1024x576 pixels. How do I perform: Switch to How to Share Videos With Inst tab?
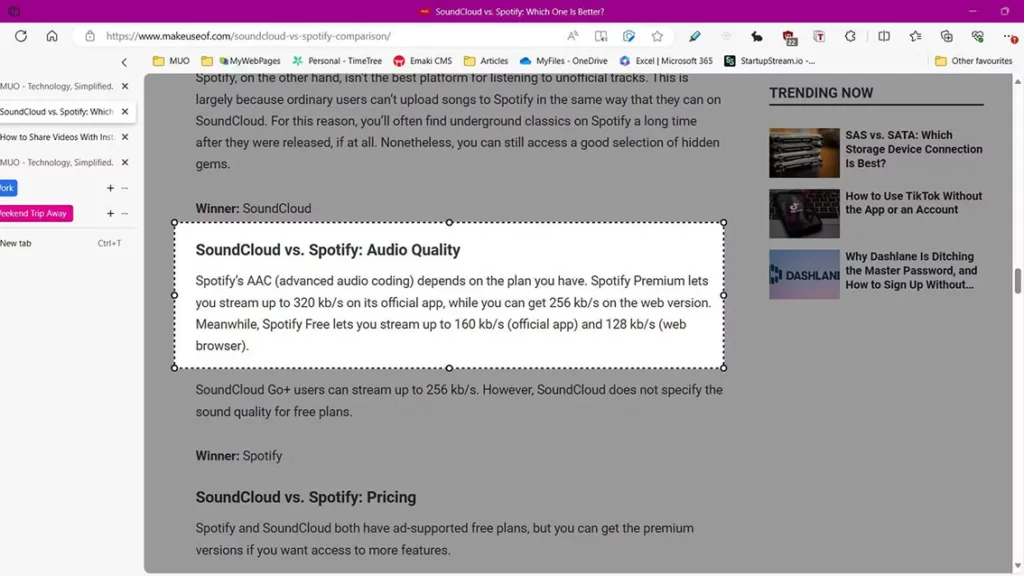[57, 137]
